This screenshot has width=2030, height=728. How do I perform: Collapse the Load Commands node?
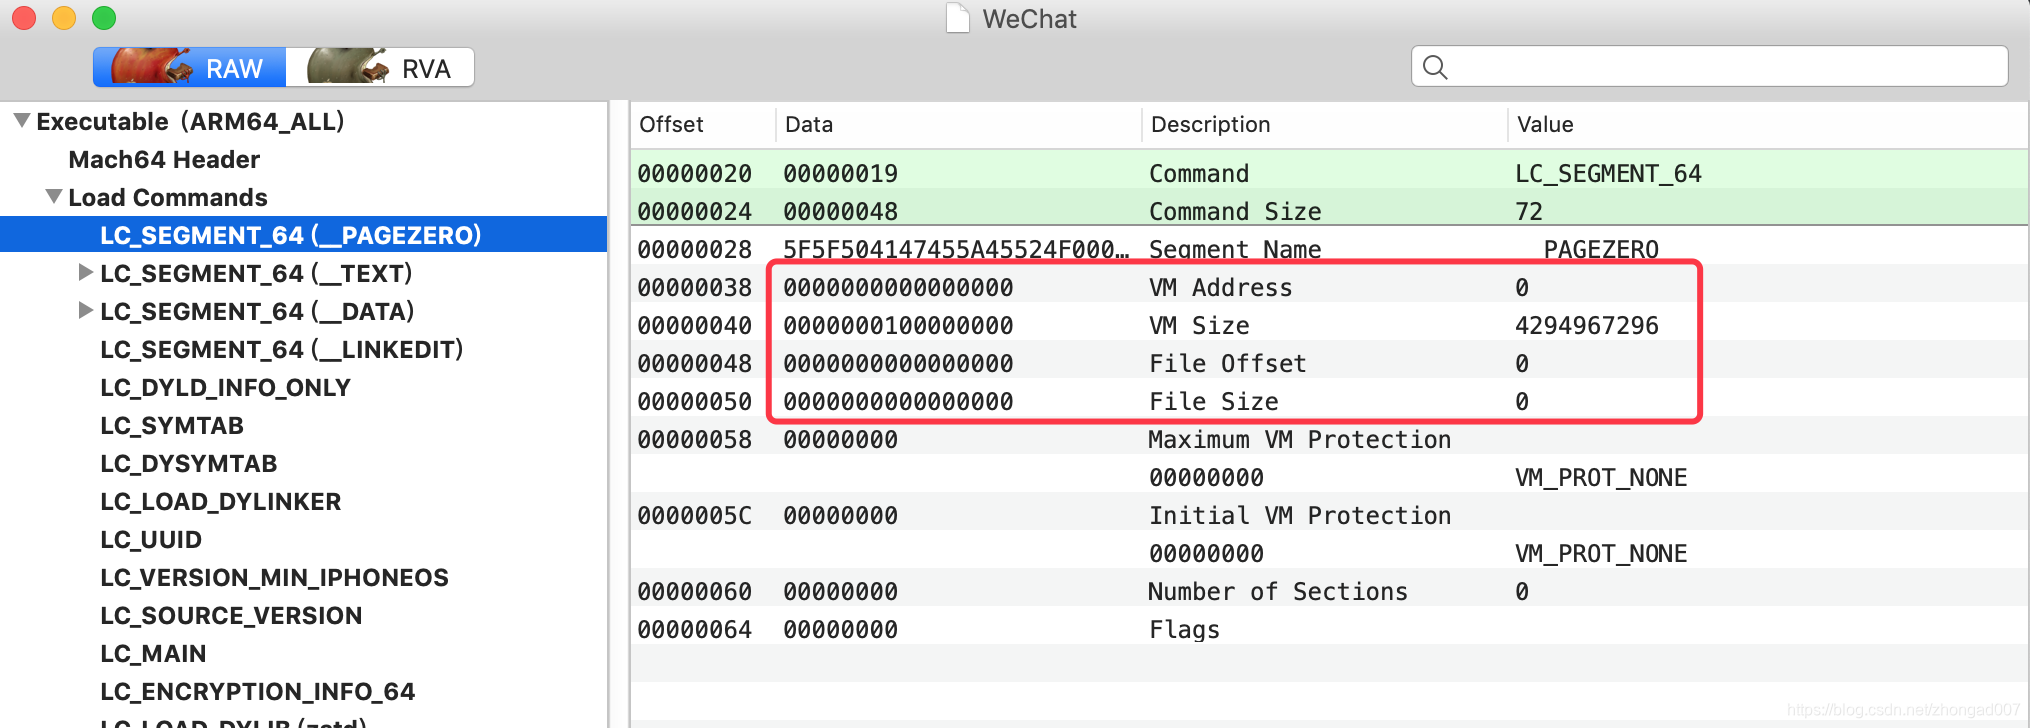54,197
